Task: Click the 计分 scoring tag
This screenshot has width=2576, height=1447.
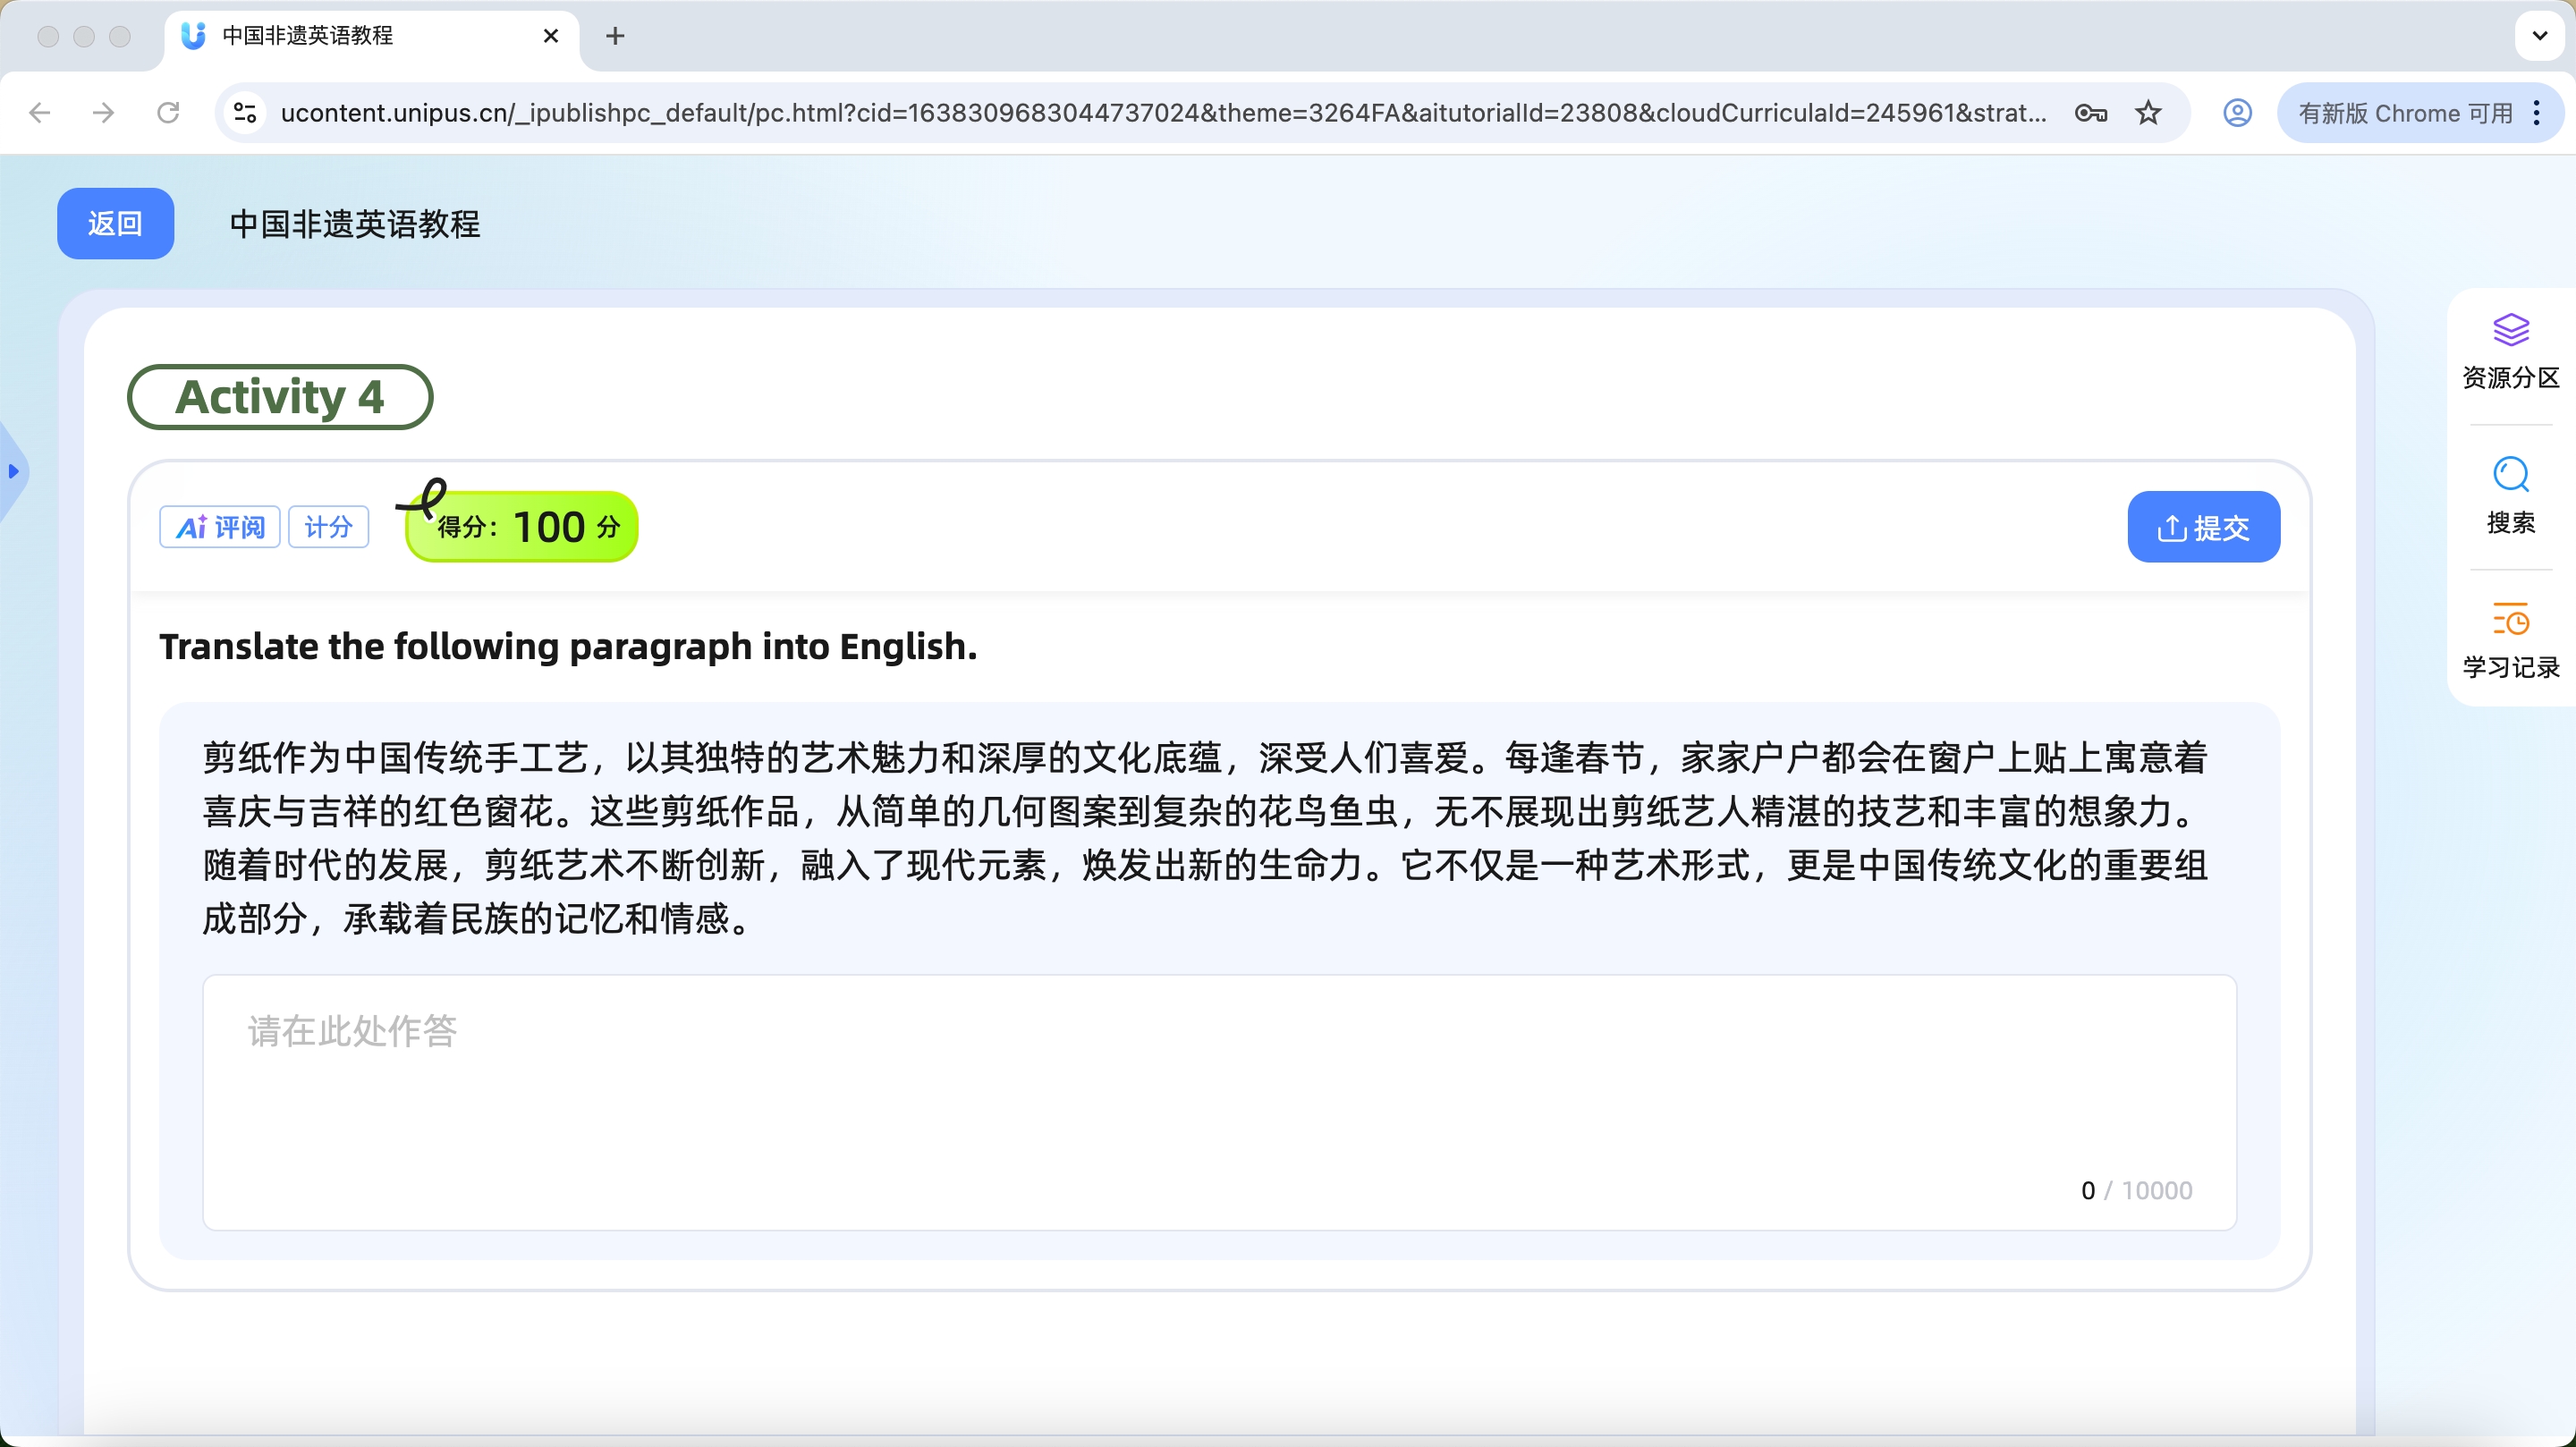Action: 328,527
